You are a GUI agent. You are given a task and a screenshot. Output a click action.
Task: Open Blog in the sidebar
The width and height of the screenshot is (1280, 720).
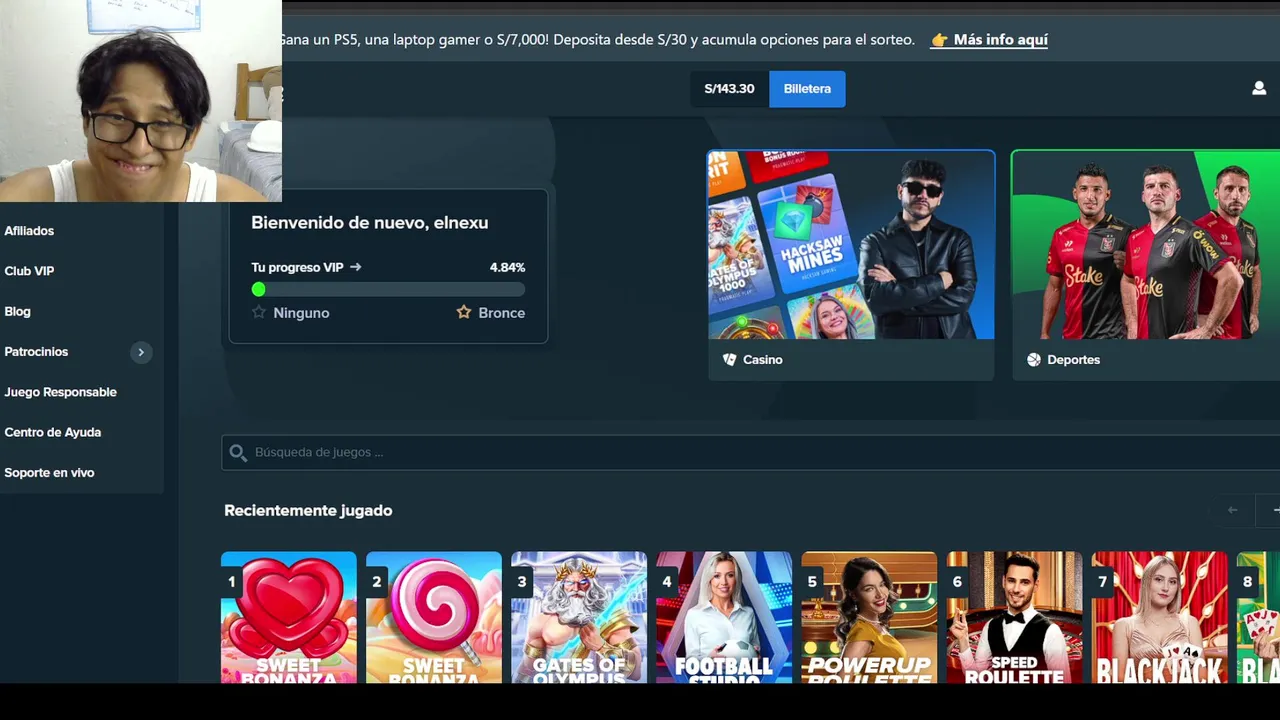pos(17,311)
